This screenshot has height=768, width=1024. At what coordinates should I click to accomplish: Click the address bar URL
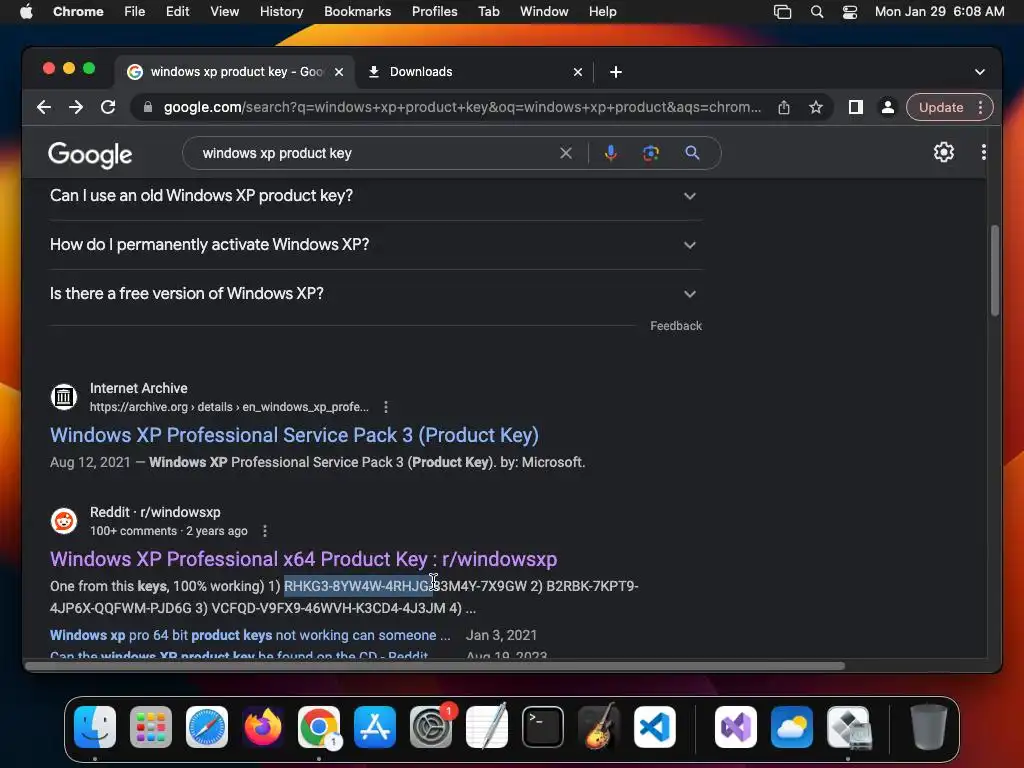point(462,107)
